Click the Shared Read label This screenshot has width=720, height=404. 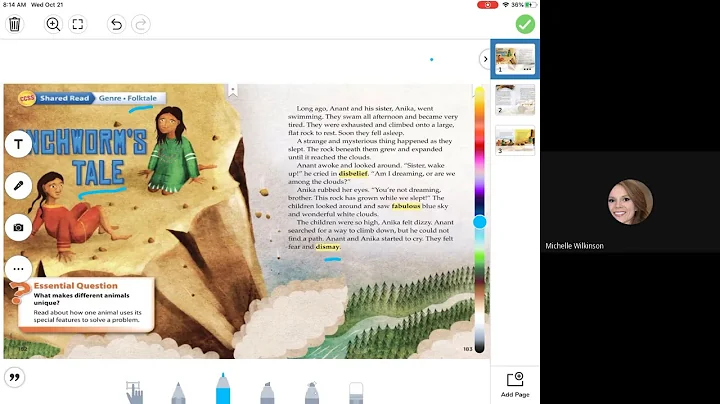(x=64, y=98)
